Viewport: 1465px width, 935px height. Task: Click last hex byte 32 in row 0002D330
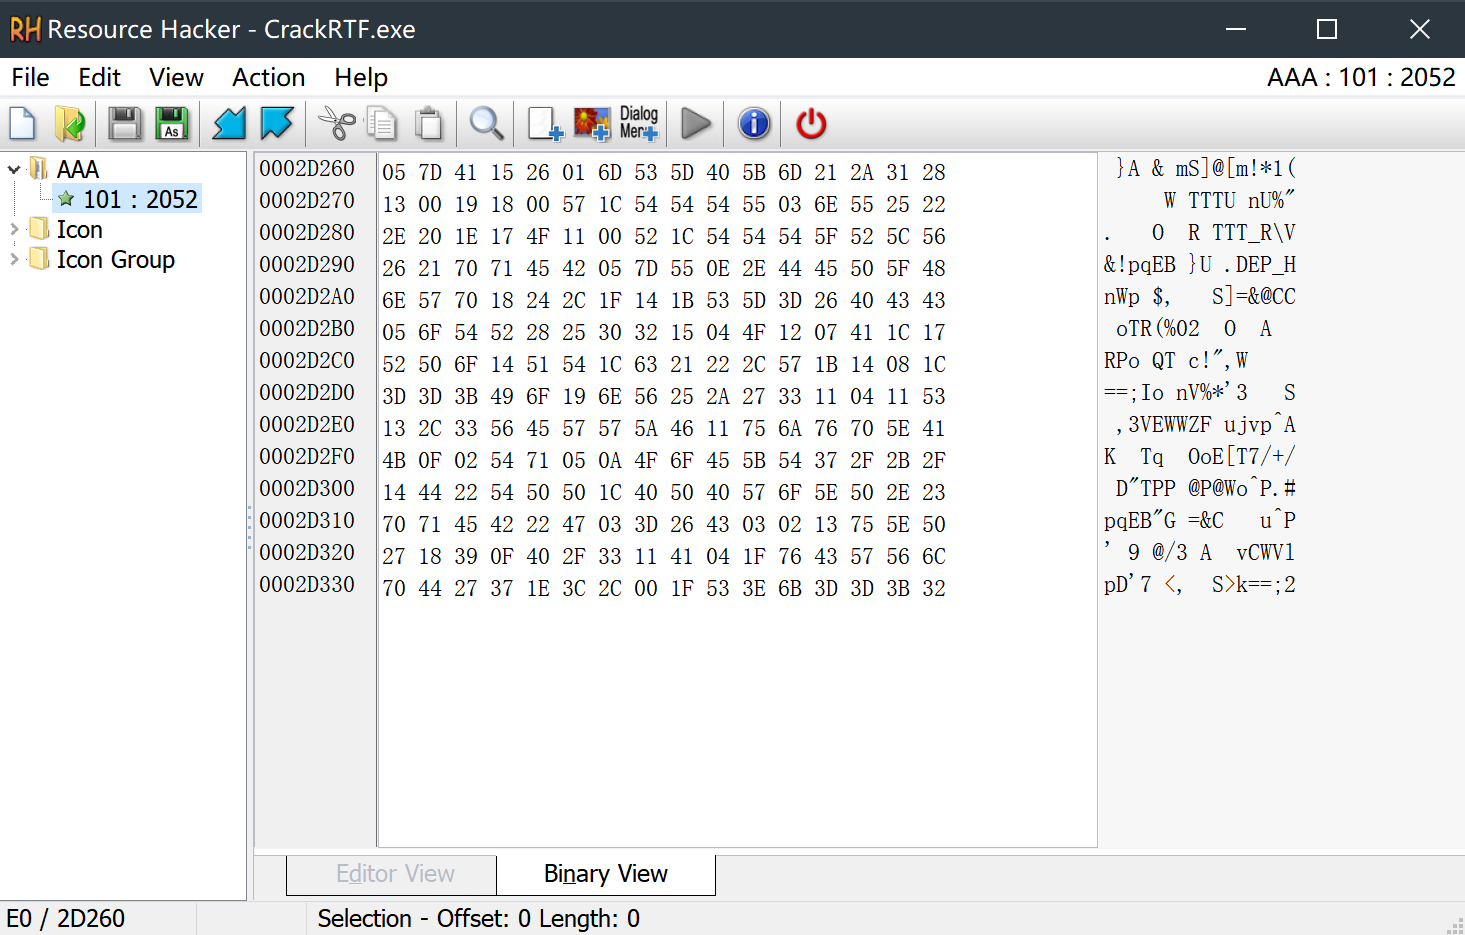coord(934,588)
